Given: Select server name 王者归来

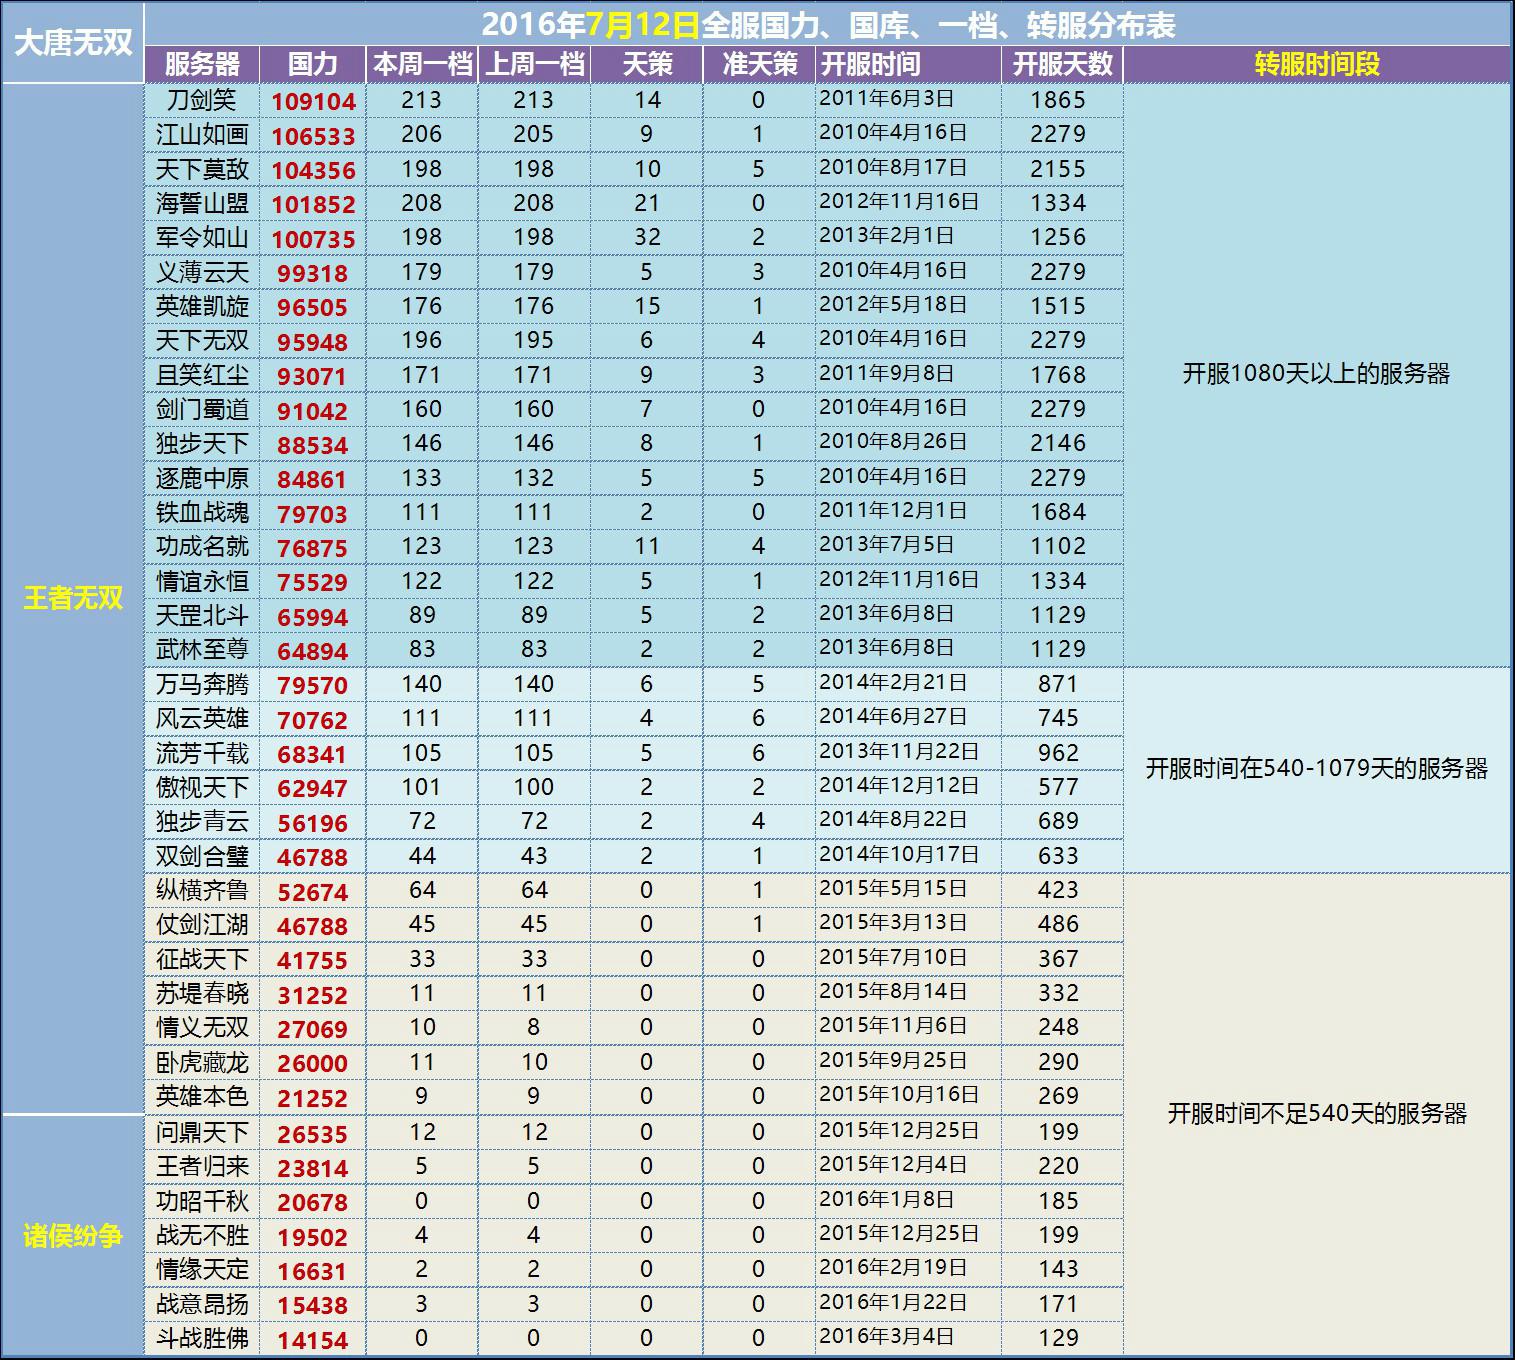Looking at the screenshot, I should click(x=202, y=1166).
